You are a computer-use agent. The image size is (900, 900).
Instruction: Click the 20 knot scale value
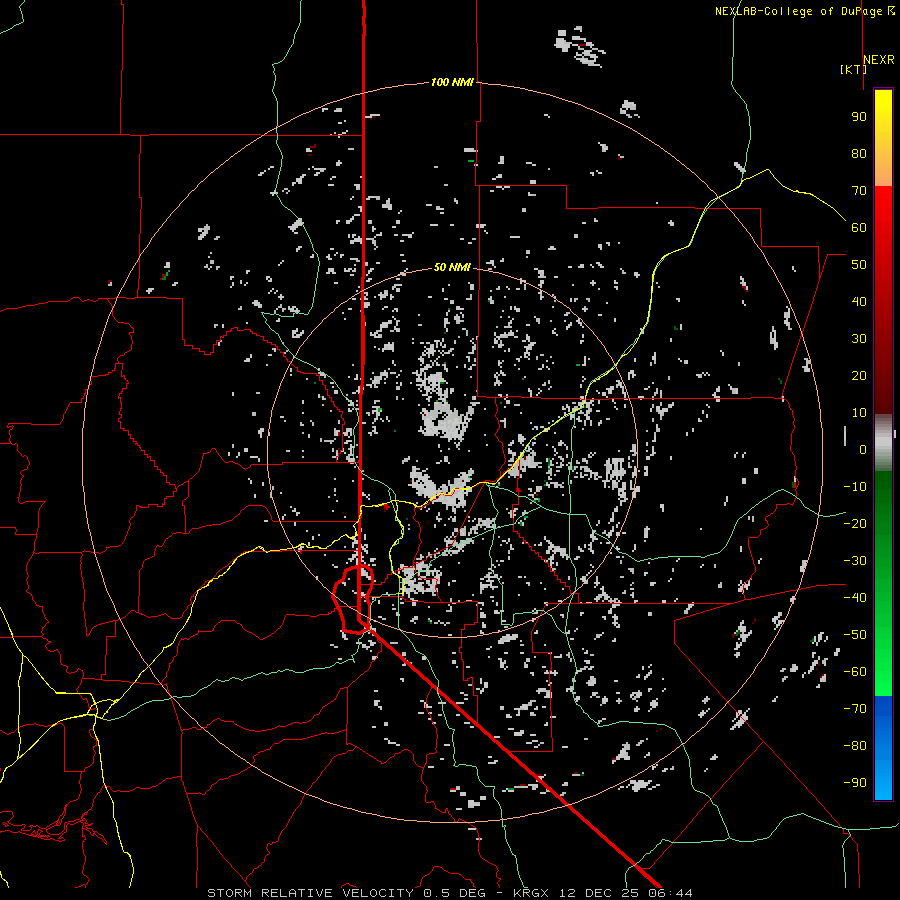859,375
